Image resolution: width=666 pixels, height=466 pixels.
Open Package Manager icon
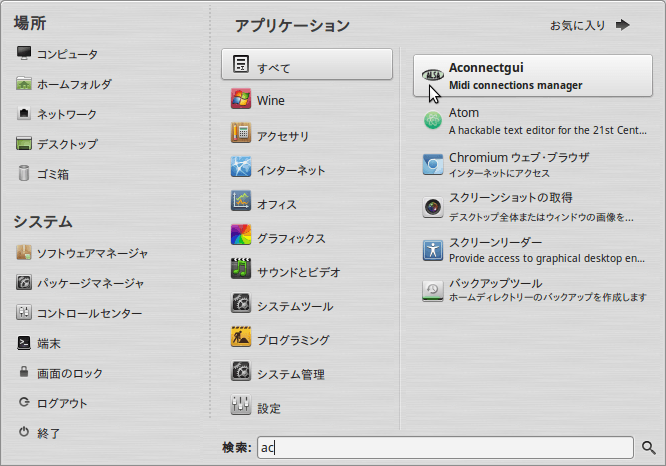[24, 282]
